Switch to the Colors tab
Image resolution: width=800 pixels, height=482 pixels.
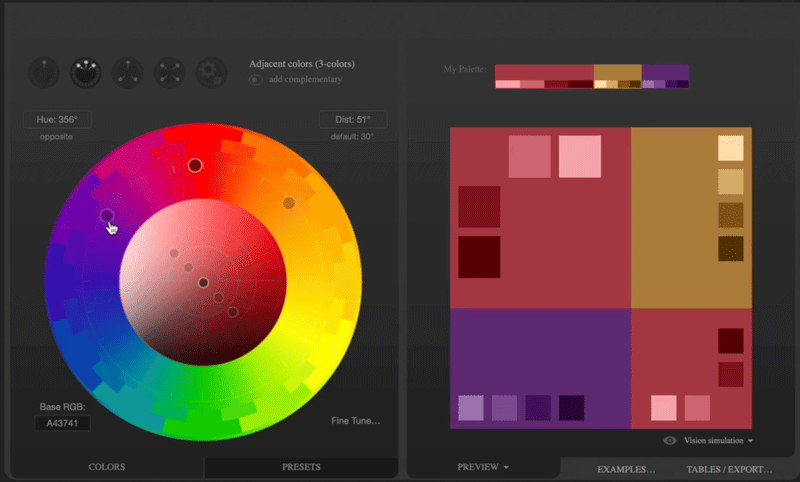click(107, 467)
